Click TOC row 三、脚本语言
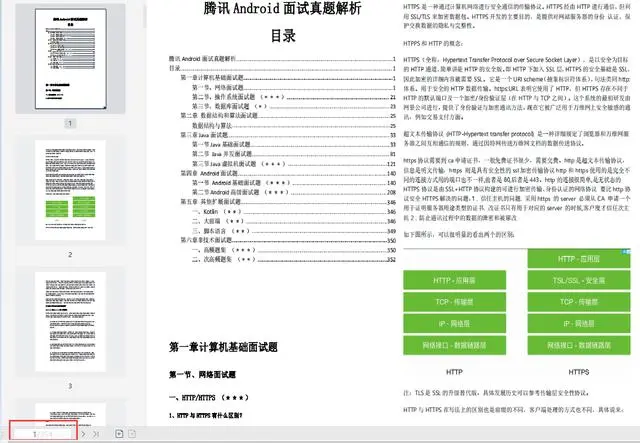 point(294,231)
